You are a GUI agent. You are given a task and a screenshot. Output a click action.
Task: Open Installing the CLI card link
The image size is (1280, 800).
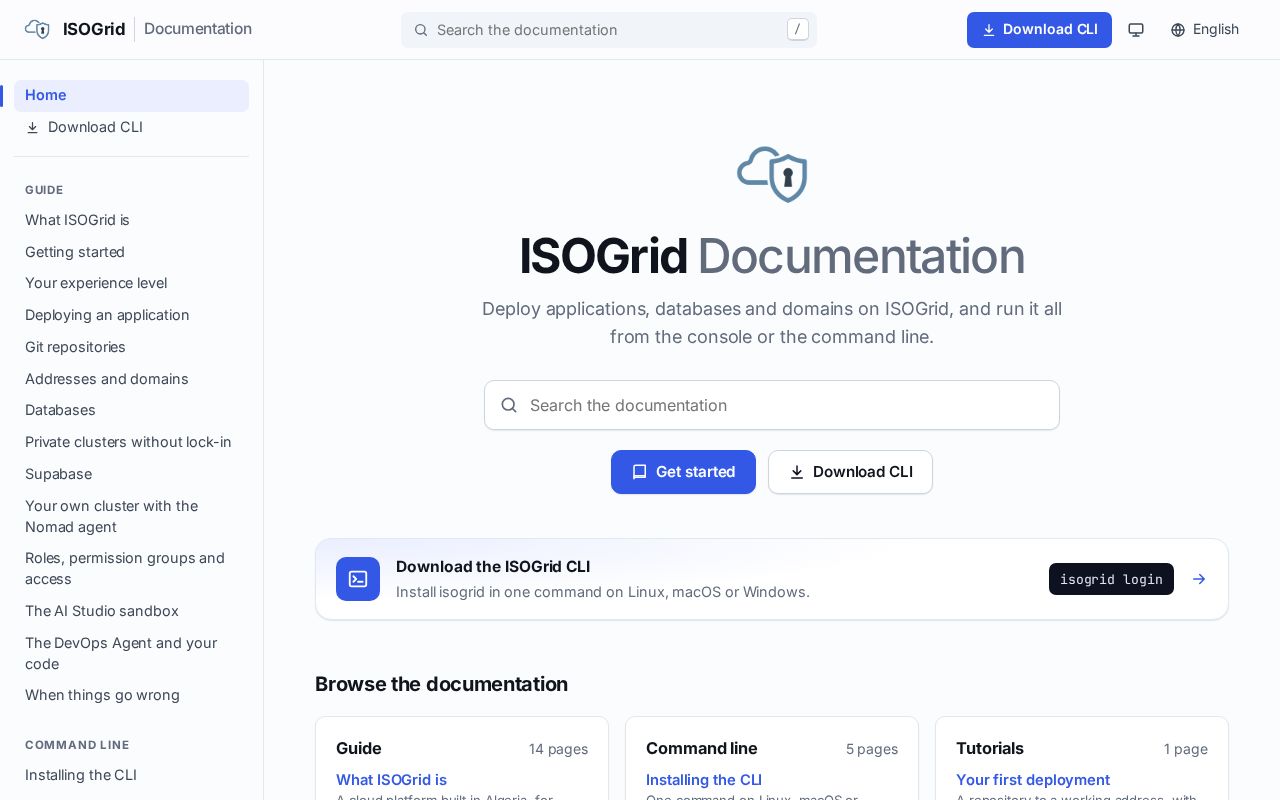tap(704, 780)
